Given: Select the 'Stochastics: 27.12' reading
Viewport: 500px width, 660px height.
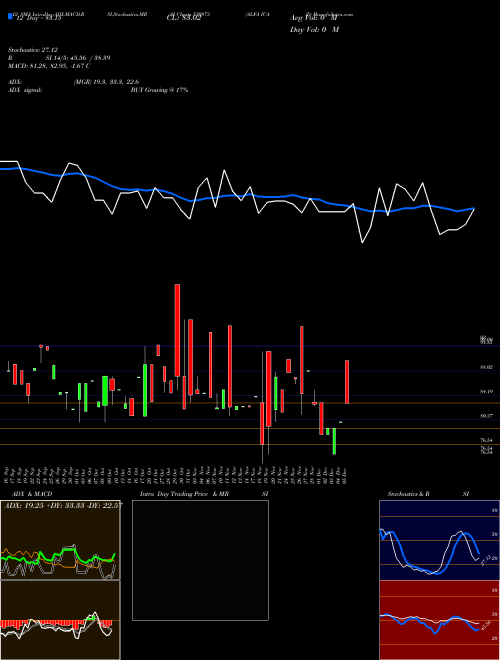Looking at the screenshot, I should (33, 50).
